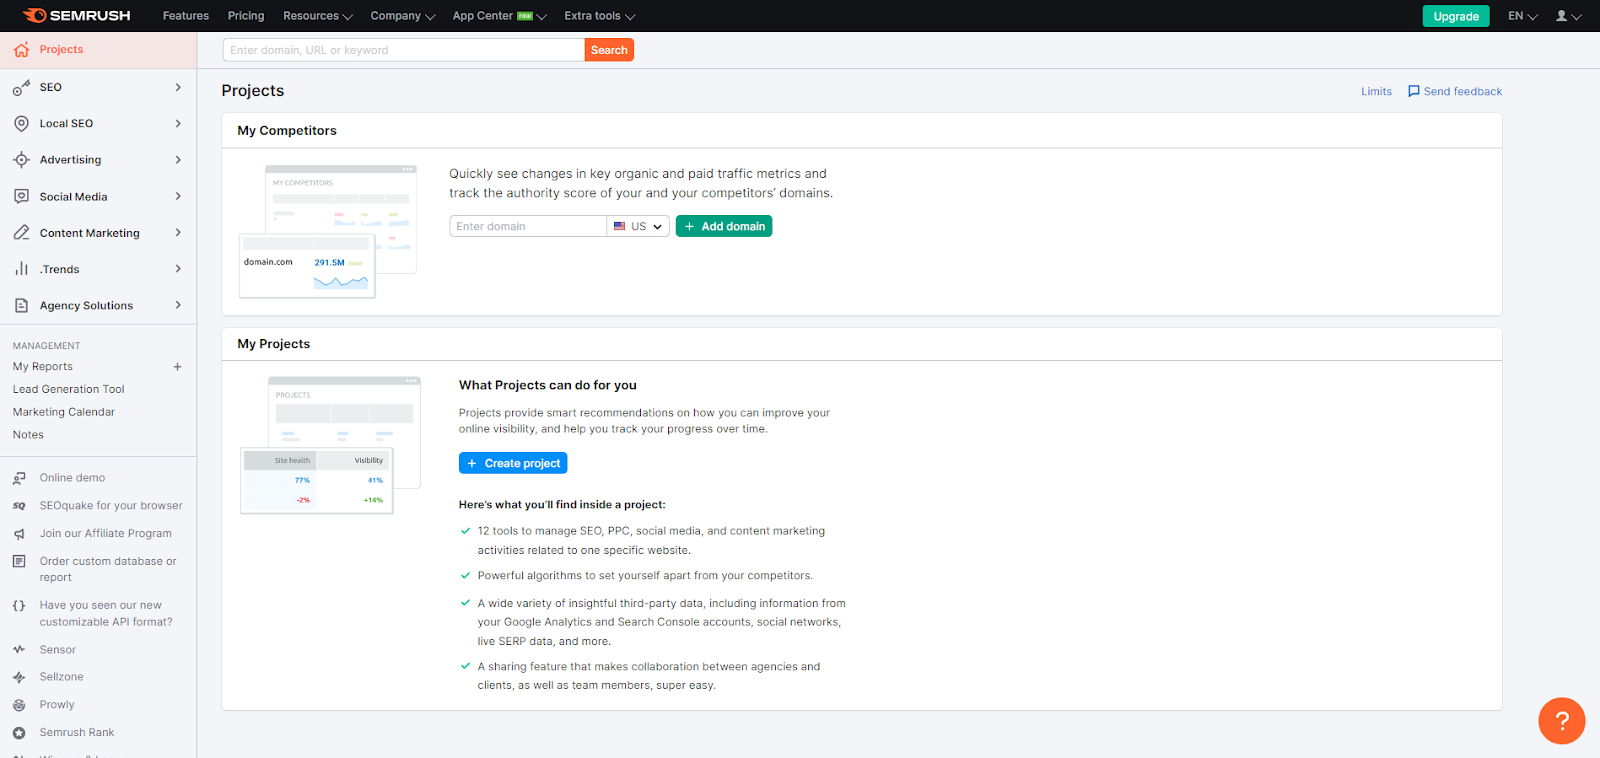Screen dimensions: 1600x758
Task: Open the Online demo link
Action: tap(72, 478)
